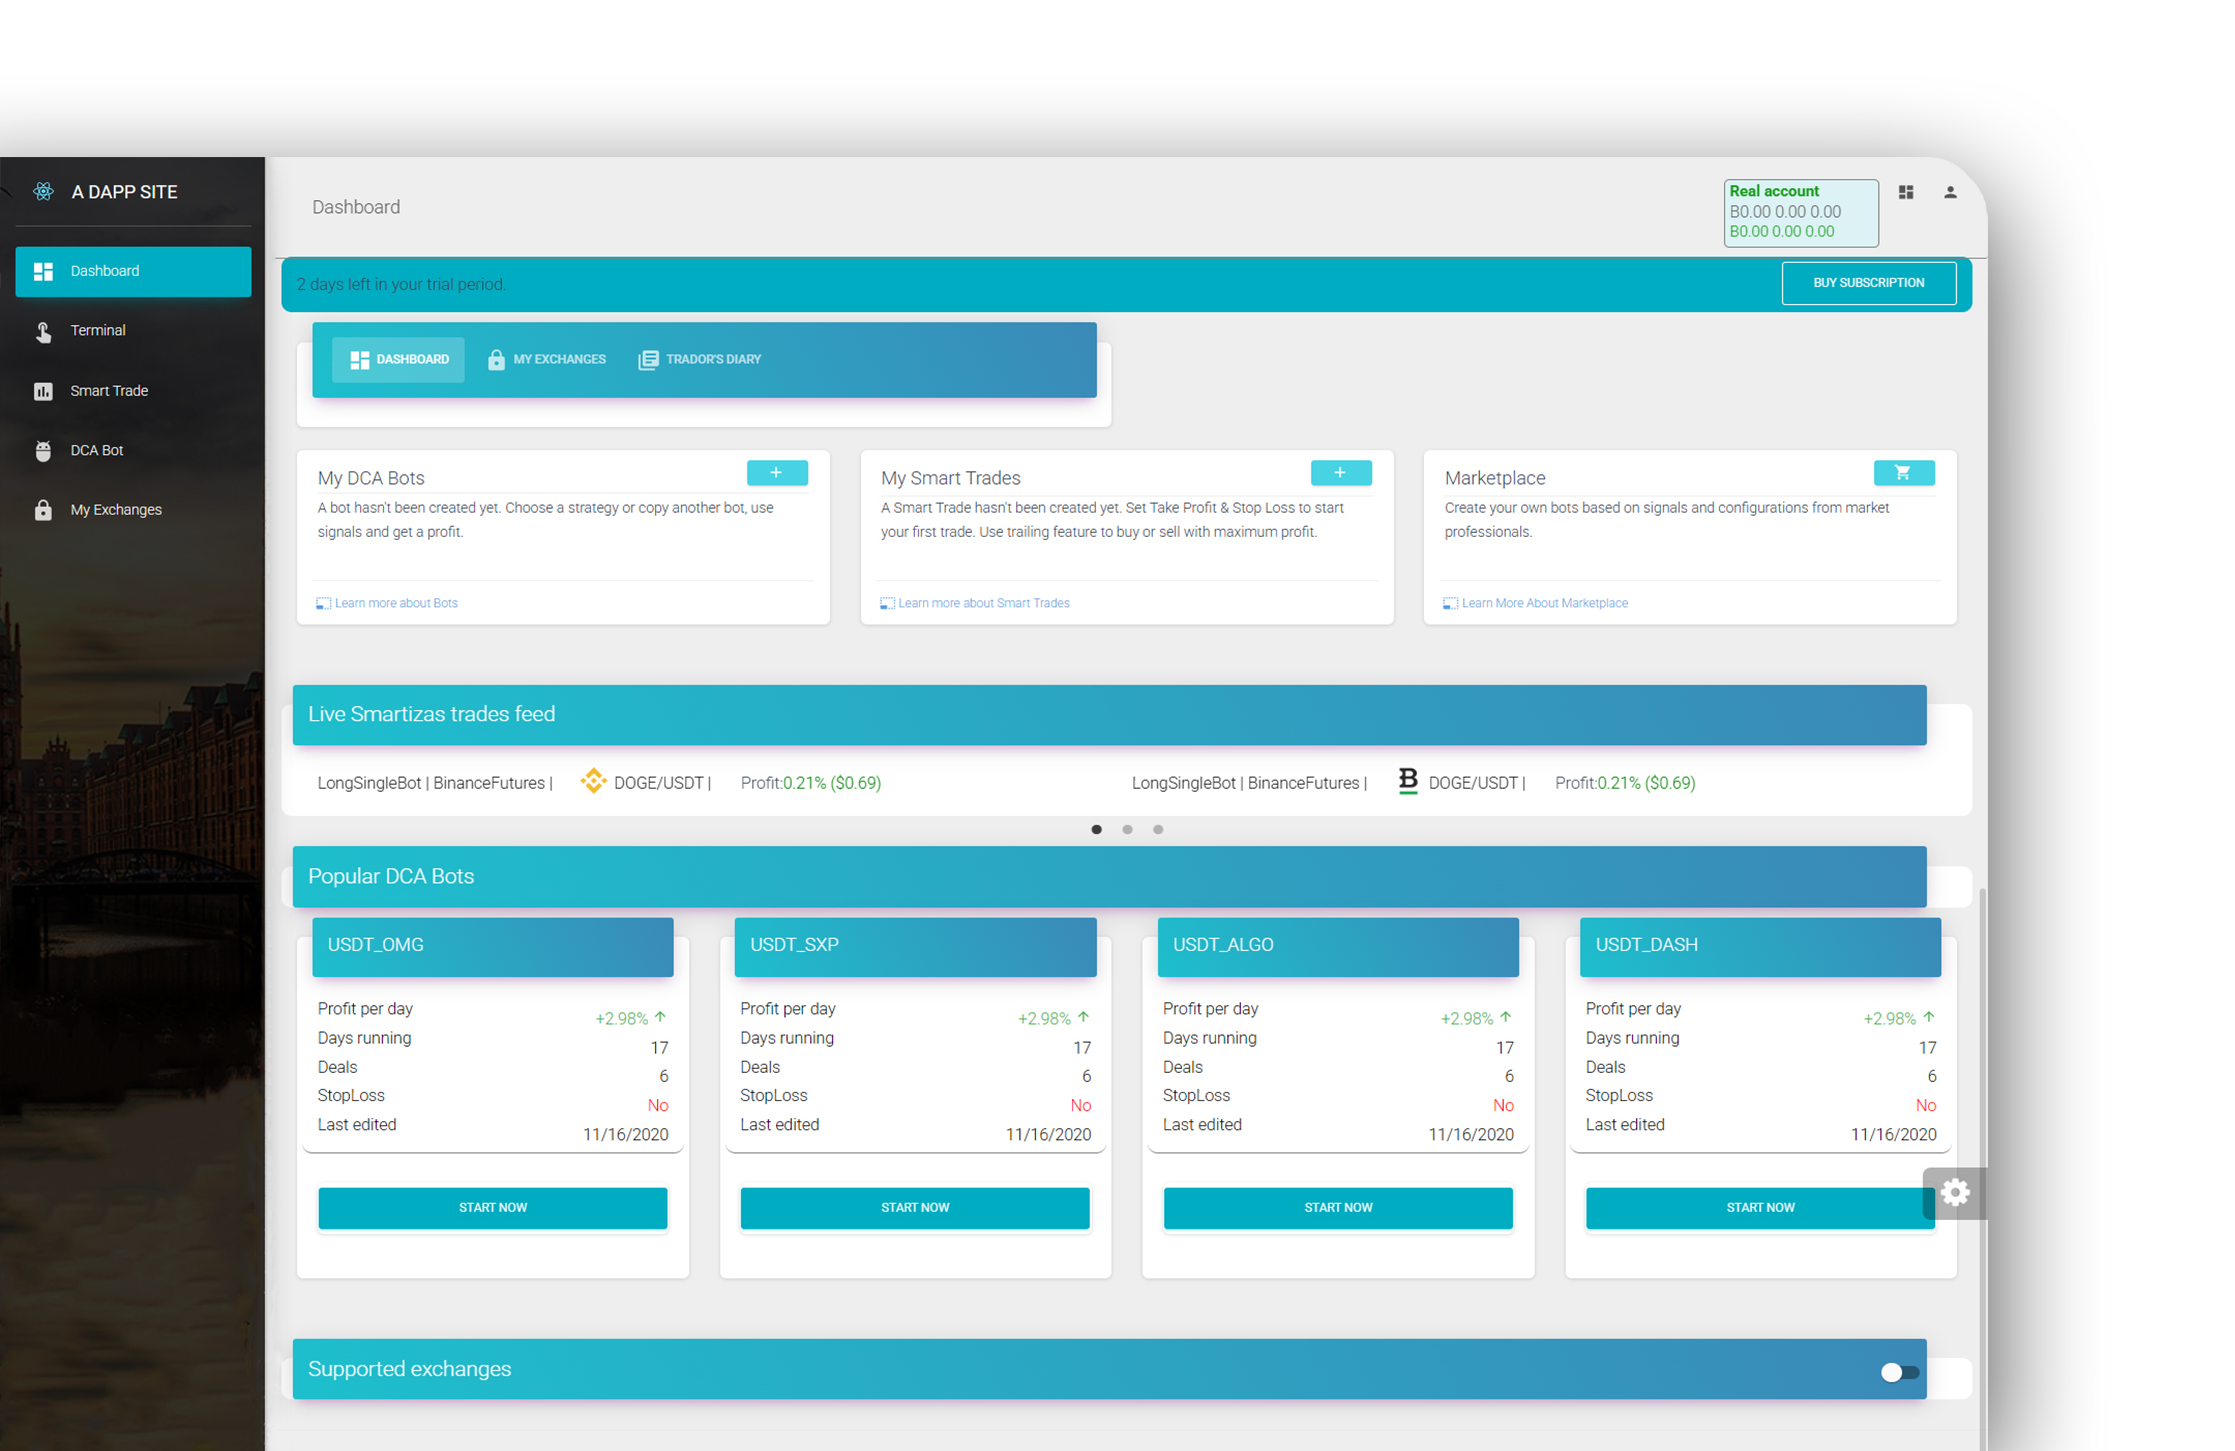Select the second carousel dot in trades feed
The width and height of the screenshot is (2235, 1451).
1127,829
